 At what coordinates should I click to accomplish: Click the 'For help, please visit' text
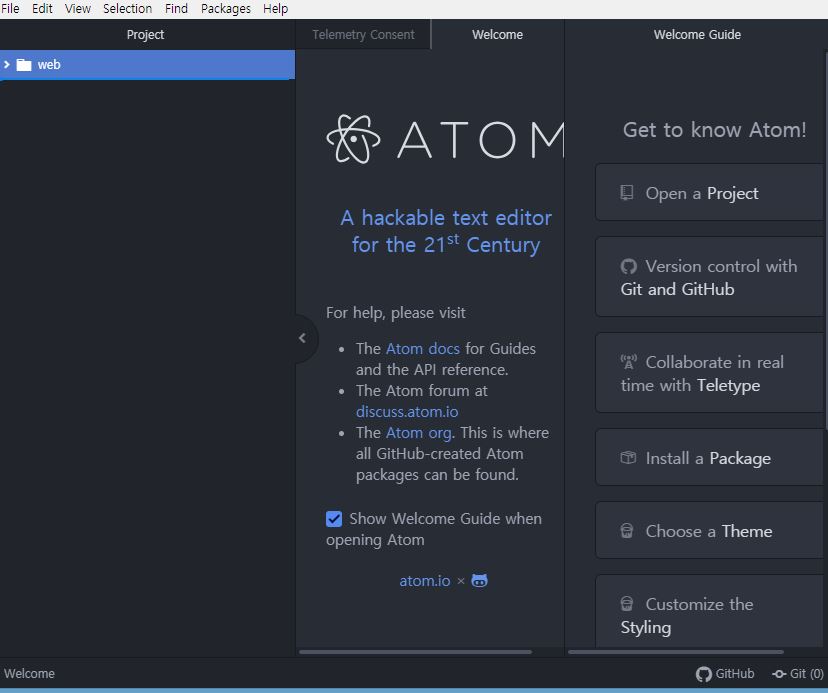click(396, 313)
